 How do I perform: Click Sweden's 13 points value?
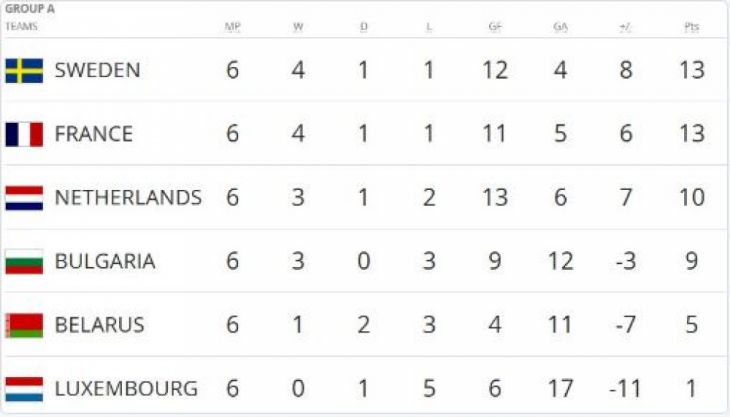click(691, 70)
